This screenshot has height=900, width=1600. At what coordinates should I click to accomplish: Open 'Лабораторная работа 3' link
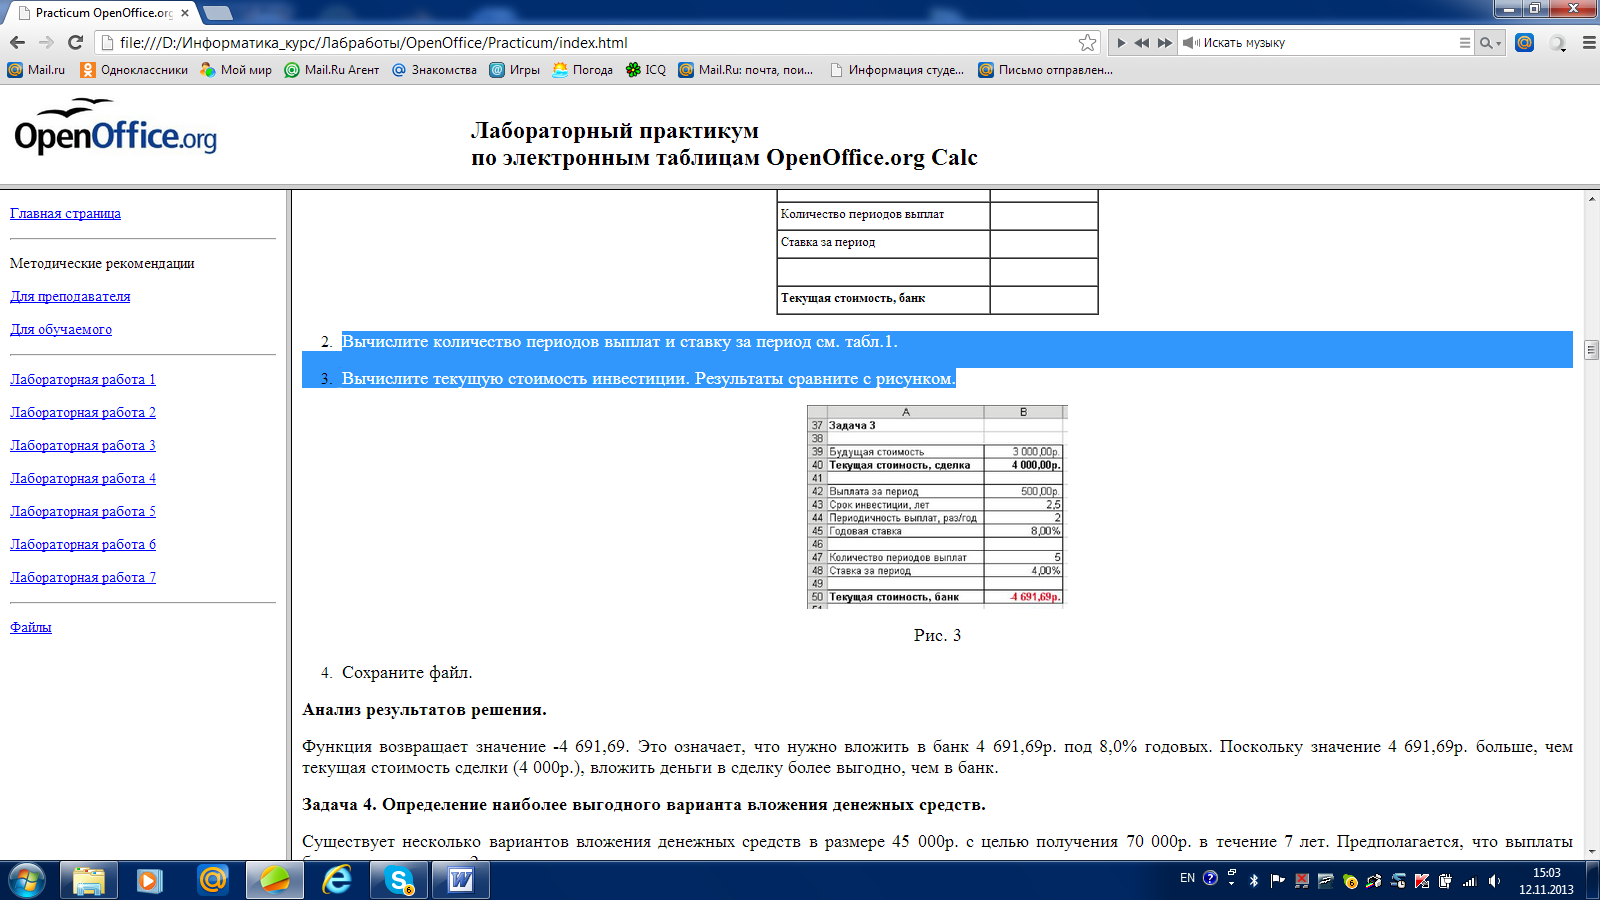coord(83,446)
